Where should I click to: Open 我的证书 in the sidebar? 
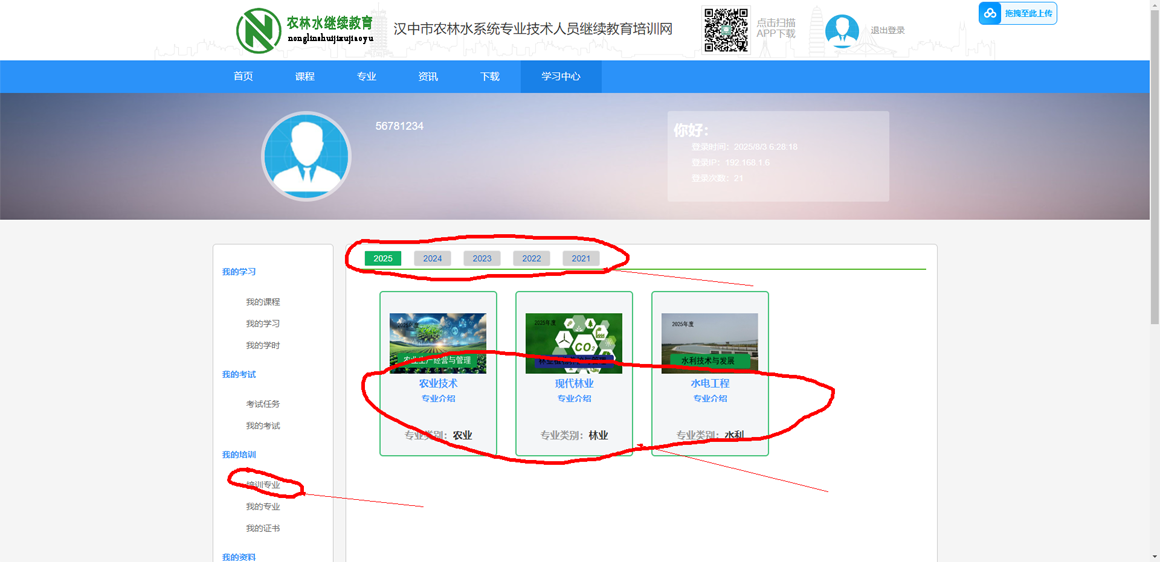pyautogui.click(x=263, y=528)
